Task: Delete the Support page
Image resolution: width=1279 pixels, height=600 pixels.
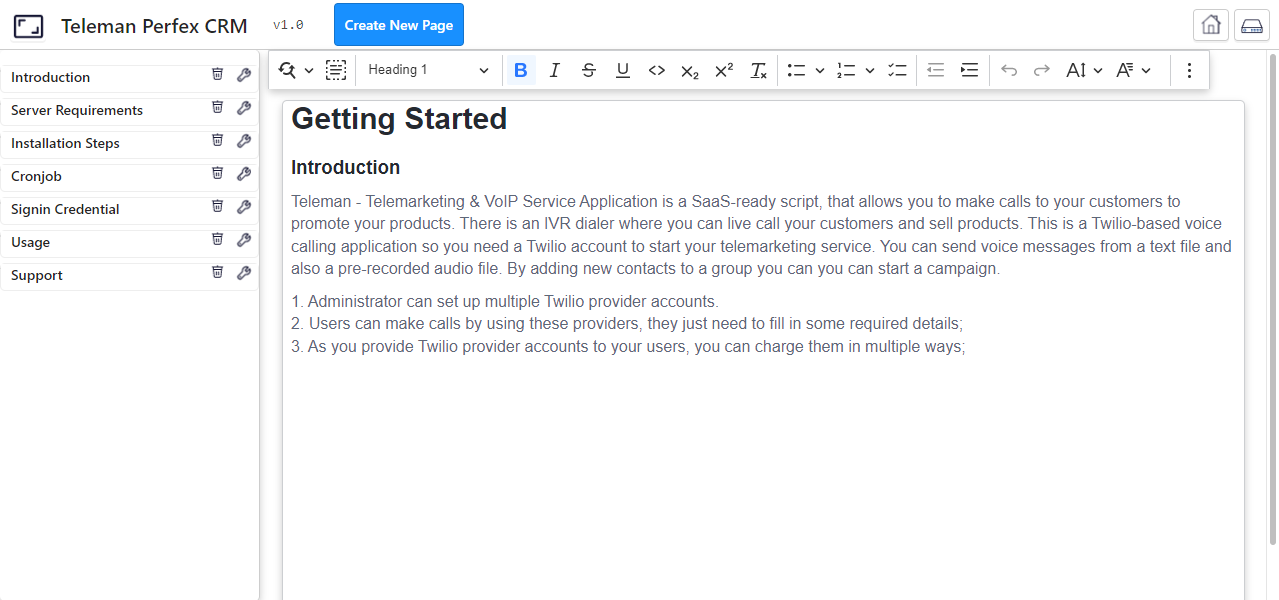Action: tap(217, 273)
